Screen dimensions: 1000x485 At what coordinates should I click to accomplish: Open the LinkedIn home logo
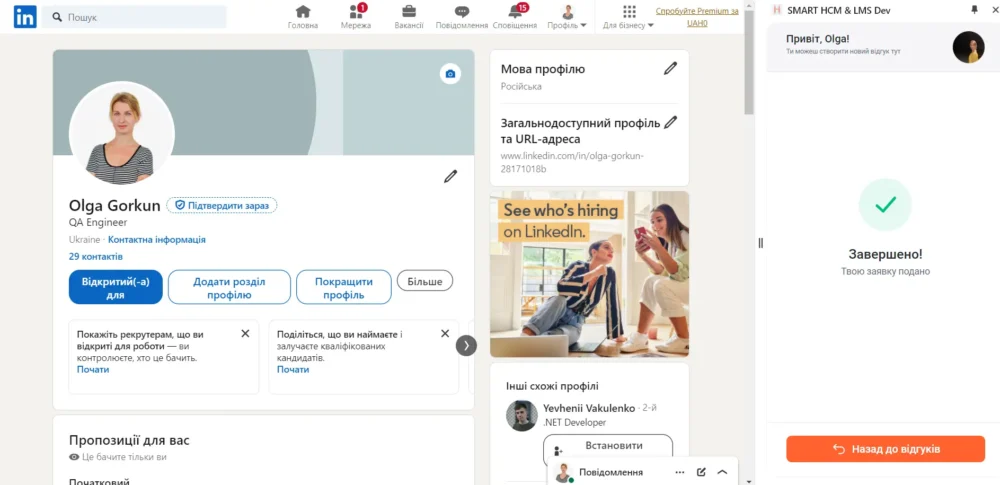[26, 16]
